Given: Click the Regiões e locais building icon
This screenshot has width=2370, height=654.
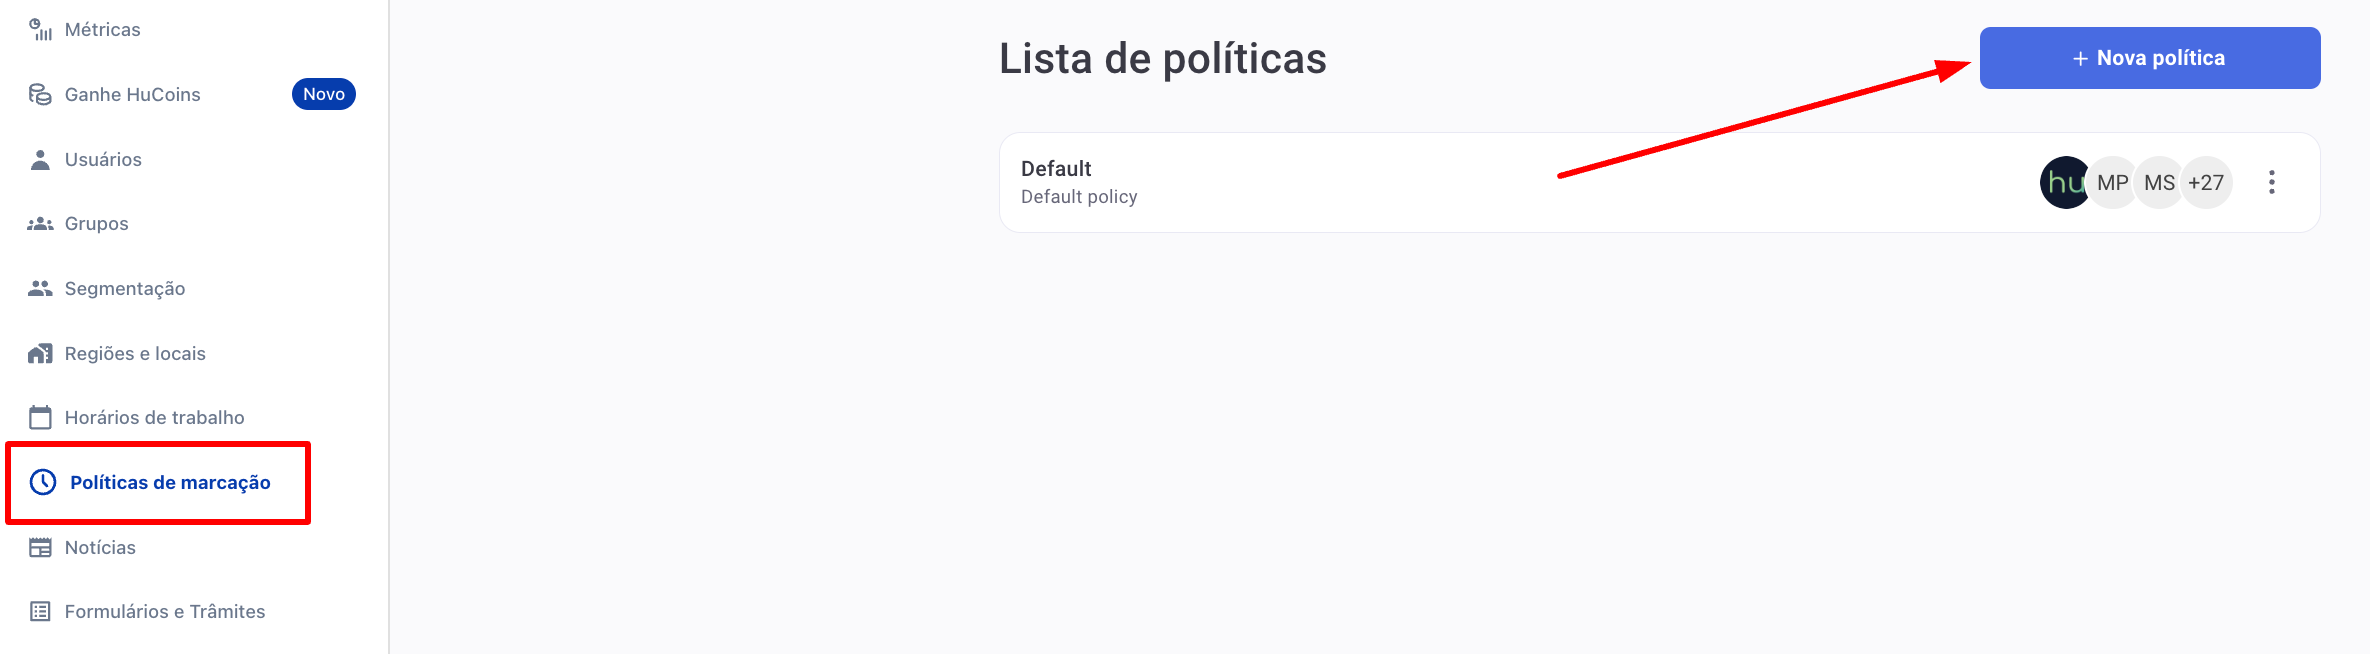Looking at the screenshot, I should [x=40, y=353].
